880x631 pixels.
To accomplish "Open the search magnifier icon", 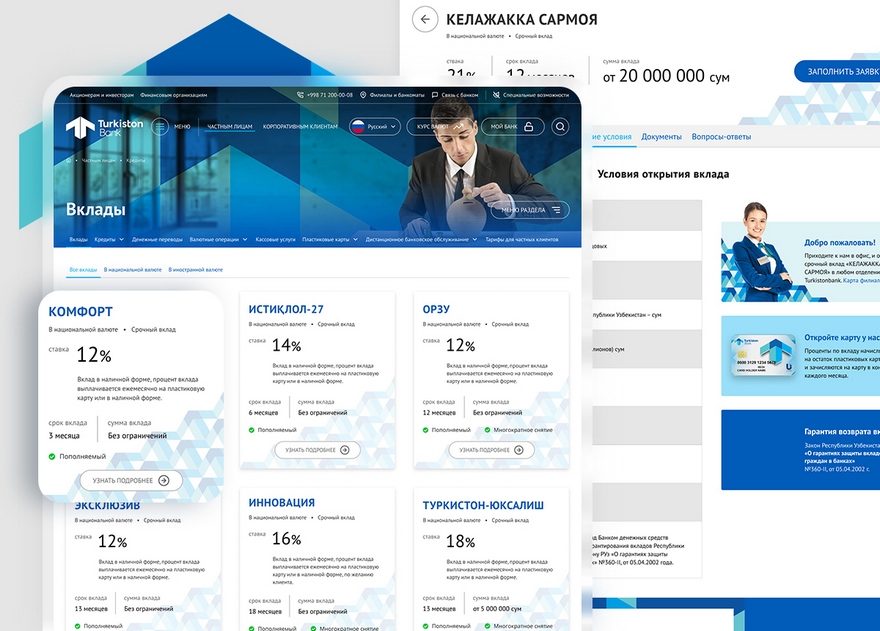I will [x=560, y=127].
